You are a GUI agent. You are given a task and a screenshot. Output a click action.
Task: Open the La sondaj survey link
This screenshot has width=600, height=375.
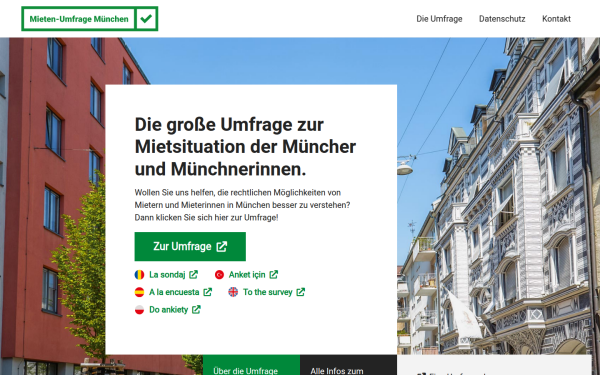coord(167,275)
